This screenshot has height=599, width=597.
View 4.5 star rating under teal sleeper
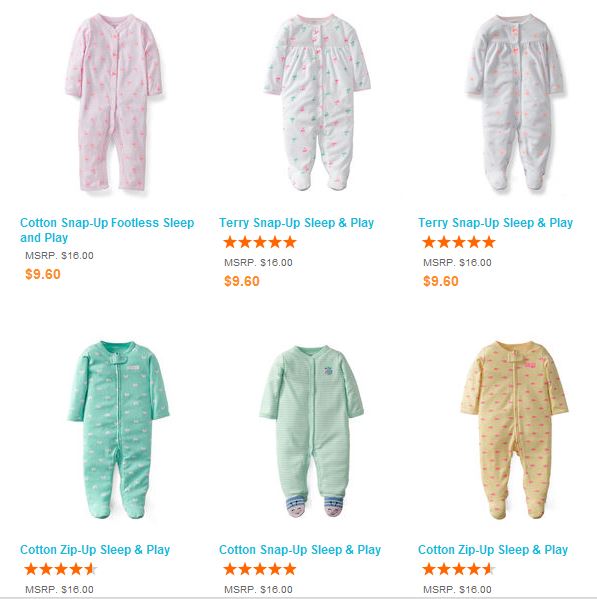coord(61,569)
